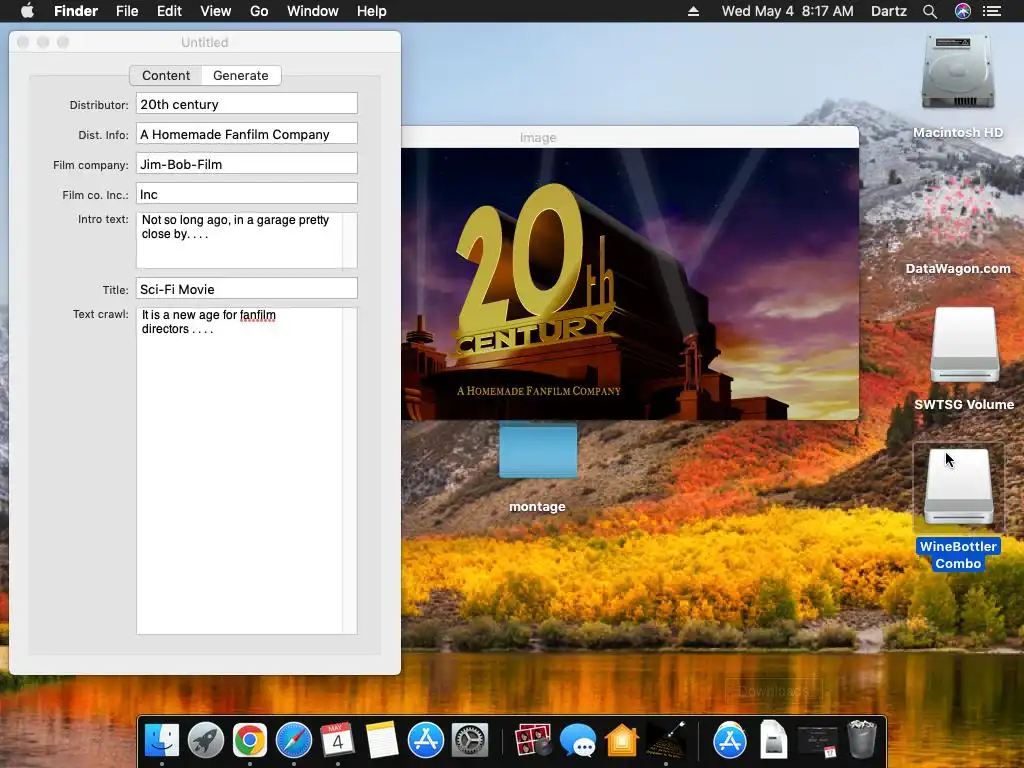Click the 20th Century preview image
The width and height of the screenshot is (1024, 768).
coord(630,283)
